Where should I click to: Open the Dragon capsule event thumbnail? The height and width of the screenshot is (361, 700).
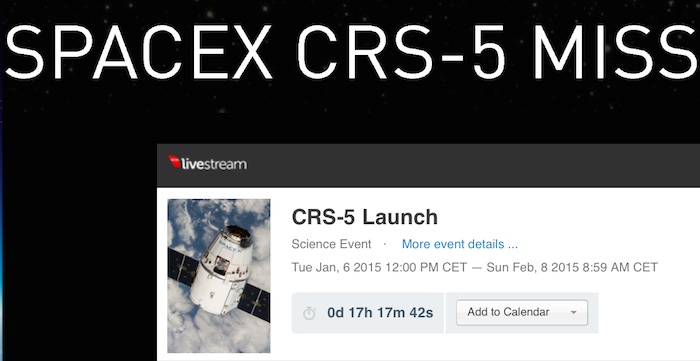point(219,276)
